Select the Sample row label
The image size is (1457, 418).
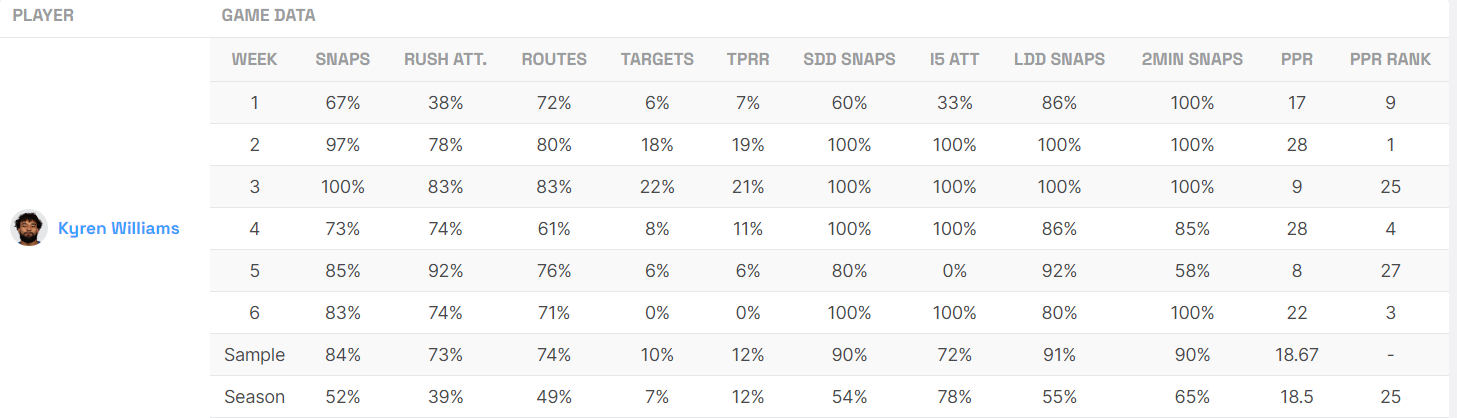pyautogui.click(x=255, y=355)
